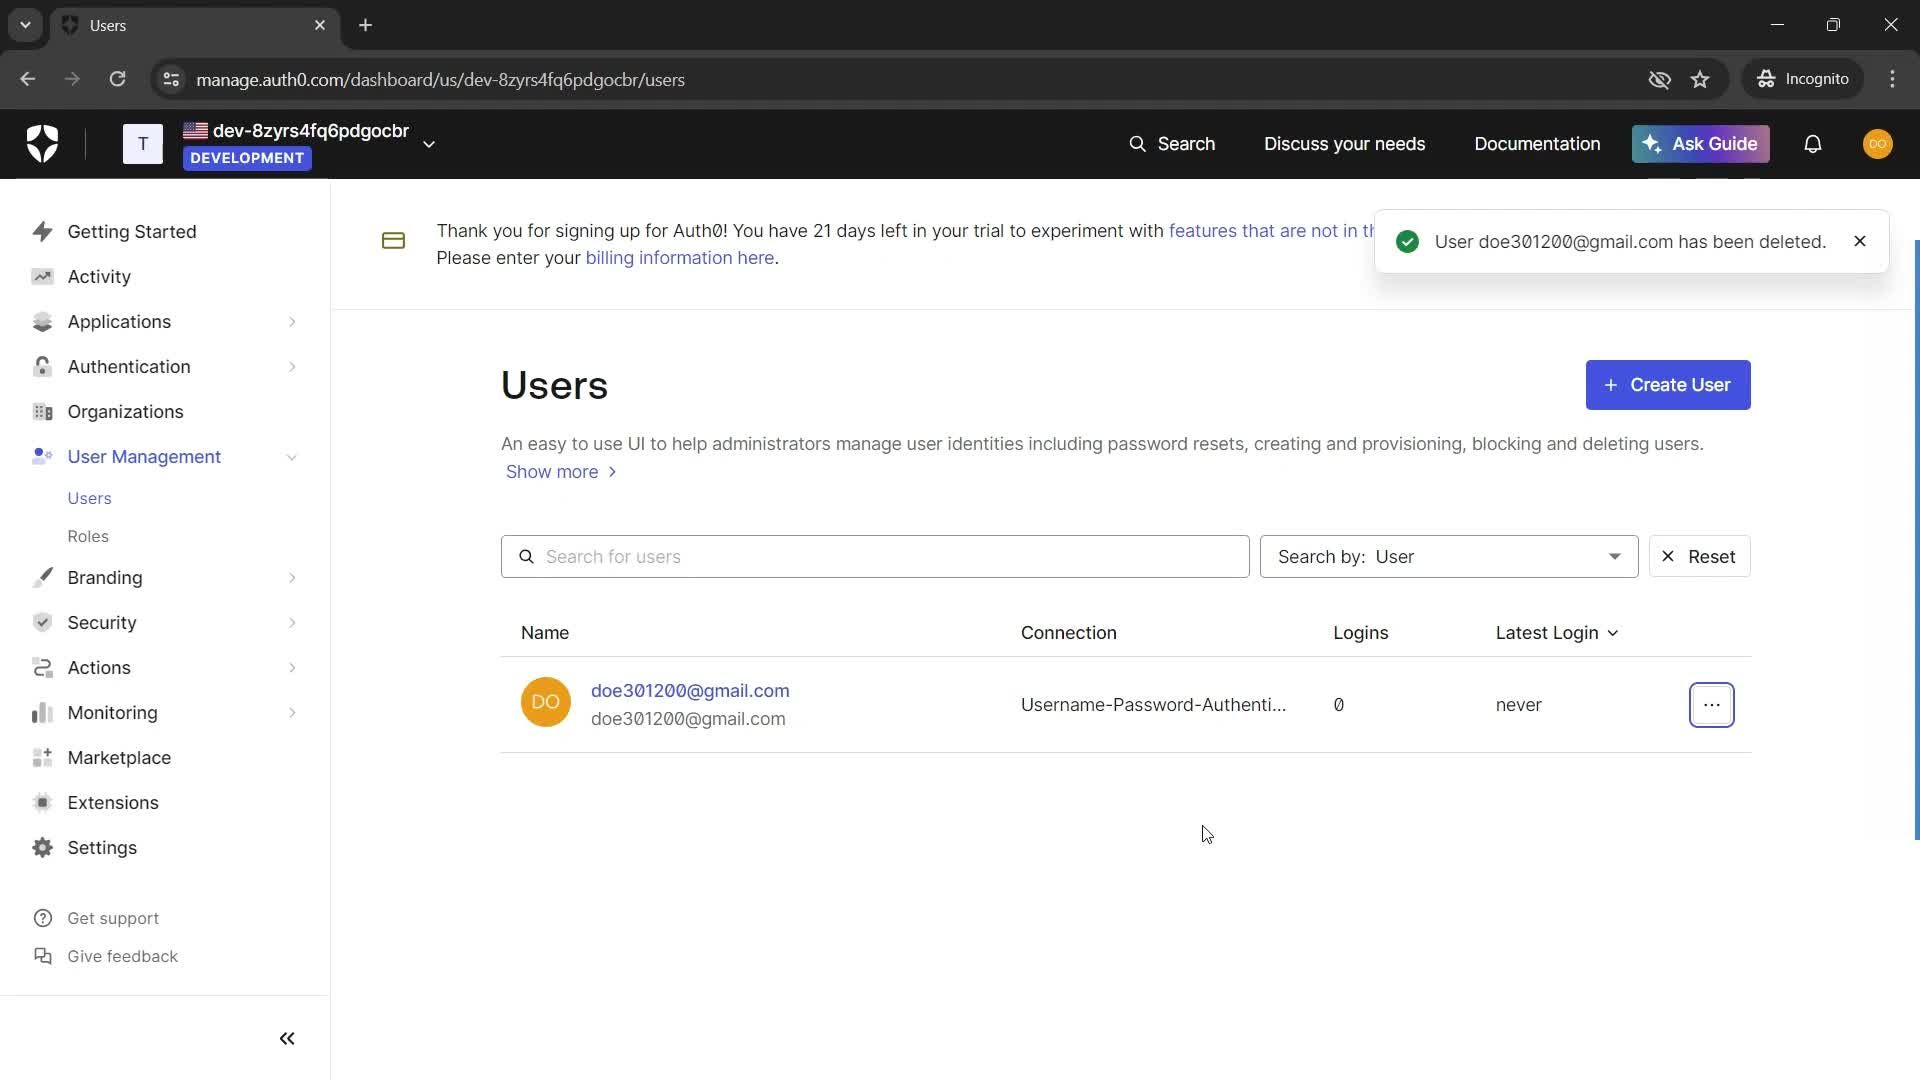Open the user row actions menu

(x=1711, y=705)
